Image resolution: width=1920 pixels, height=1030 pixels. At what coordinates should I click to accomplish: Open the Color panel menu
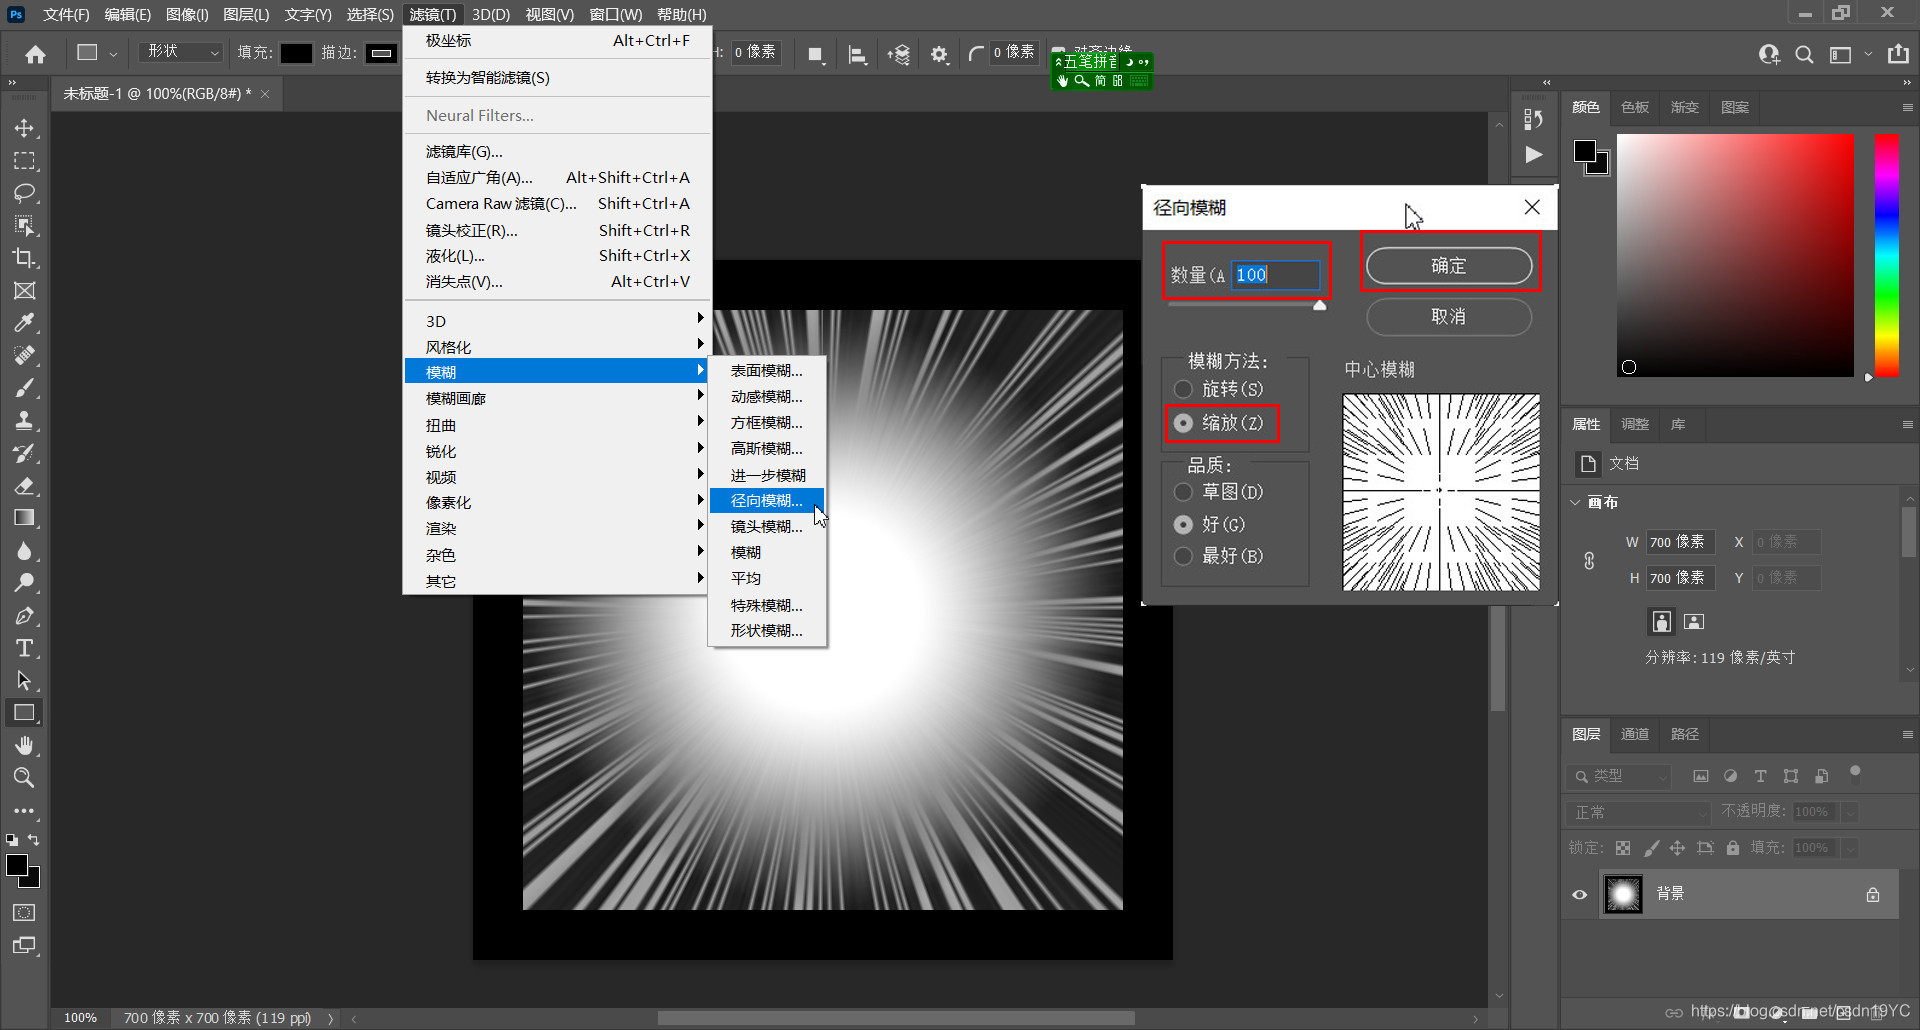click(x=1907, y=107)
